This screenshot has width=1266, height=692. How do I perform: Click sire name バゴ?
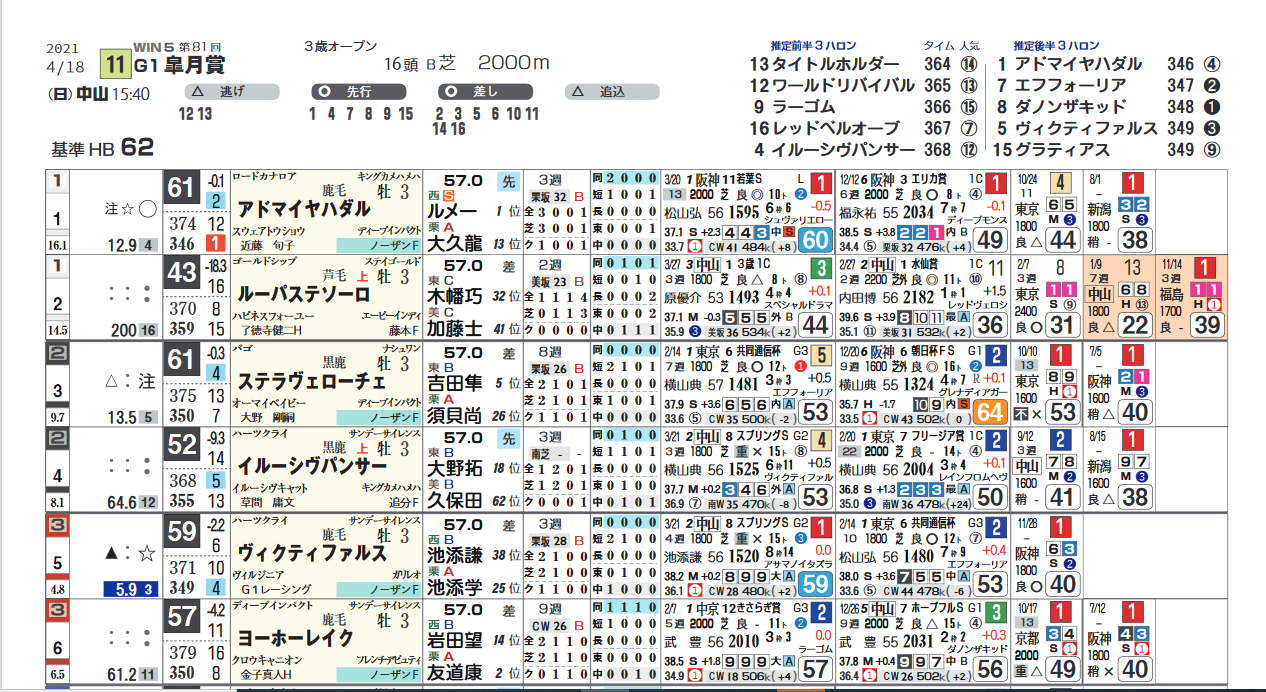pyautogui.click(x=240, y=349)
